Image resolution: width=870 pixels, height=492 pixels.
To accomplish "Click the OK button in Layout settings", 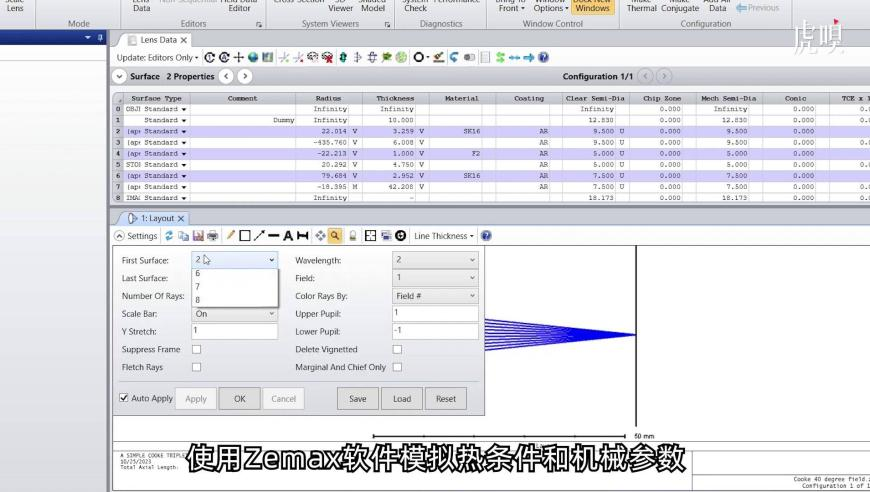I will (x=239, y=398).
